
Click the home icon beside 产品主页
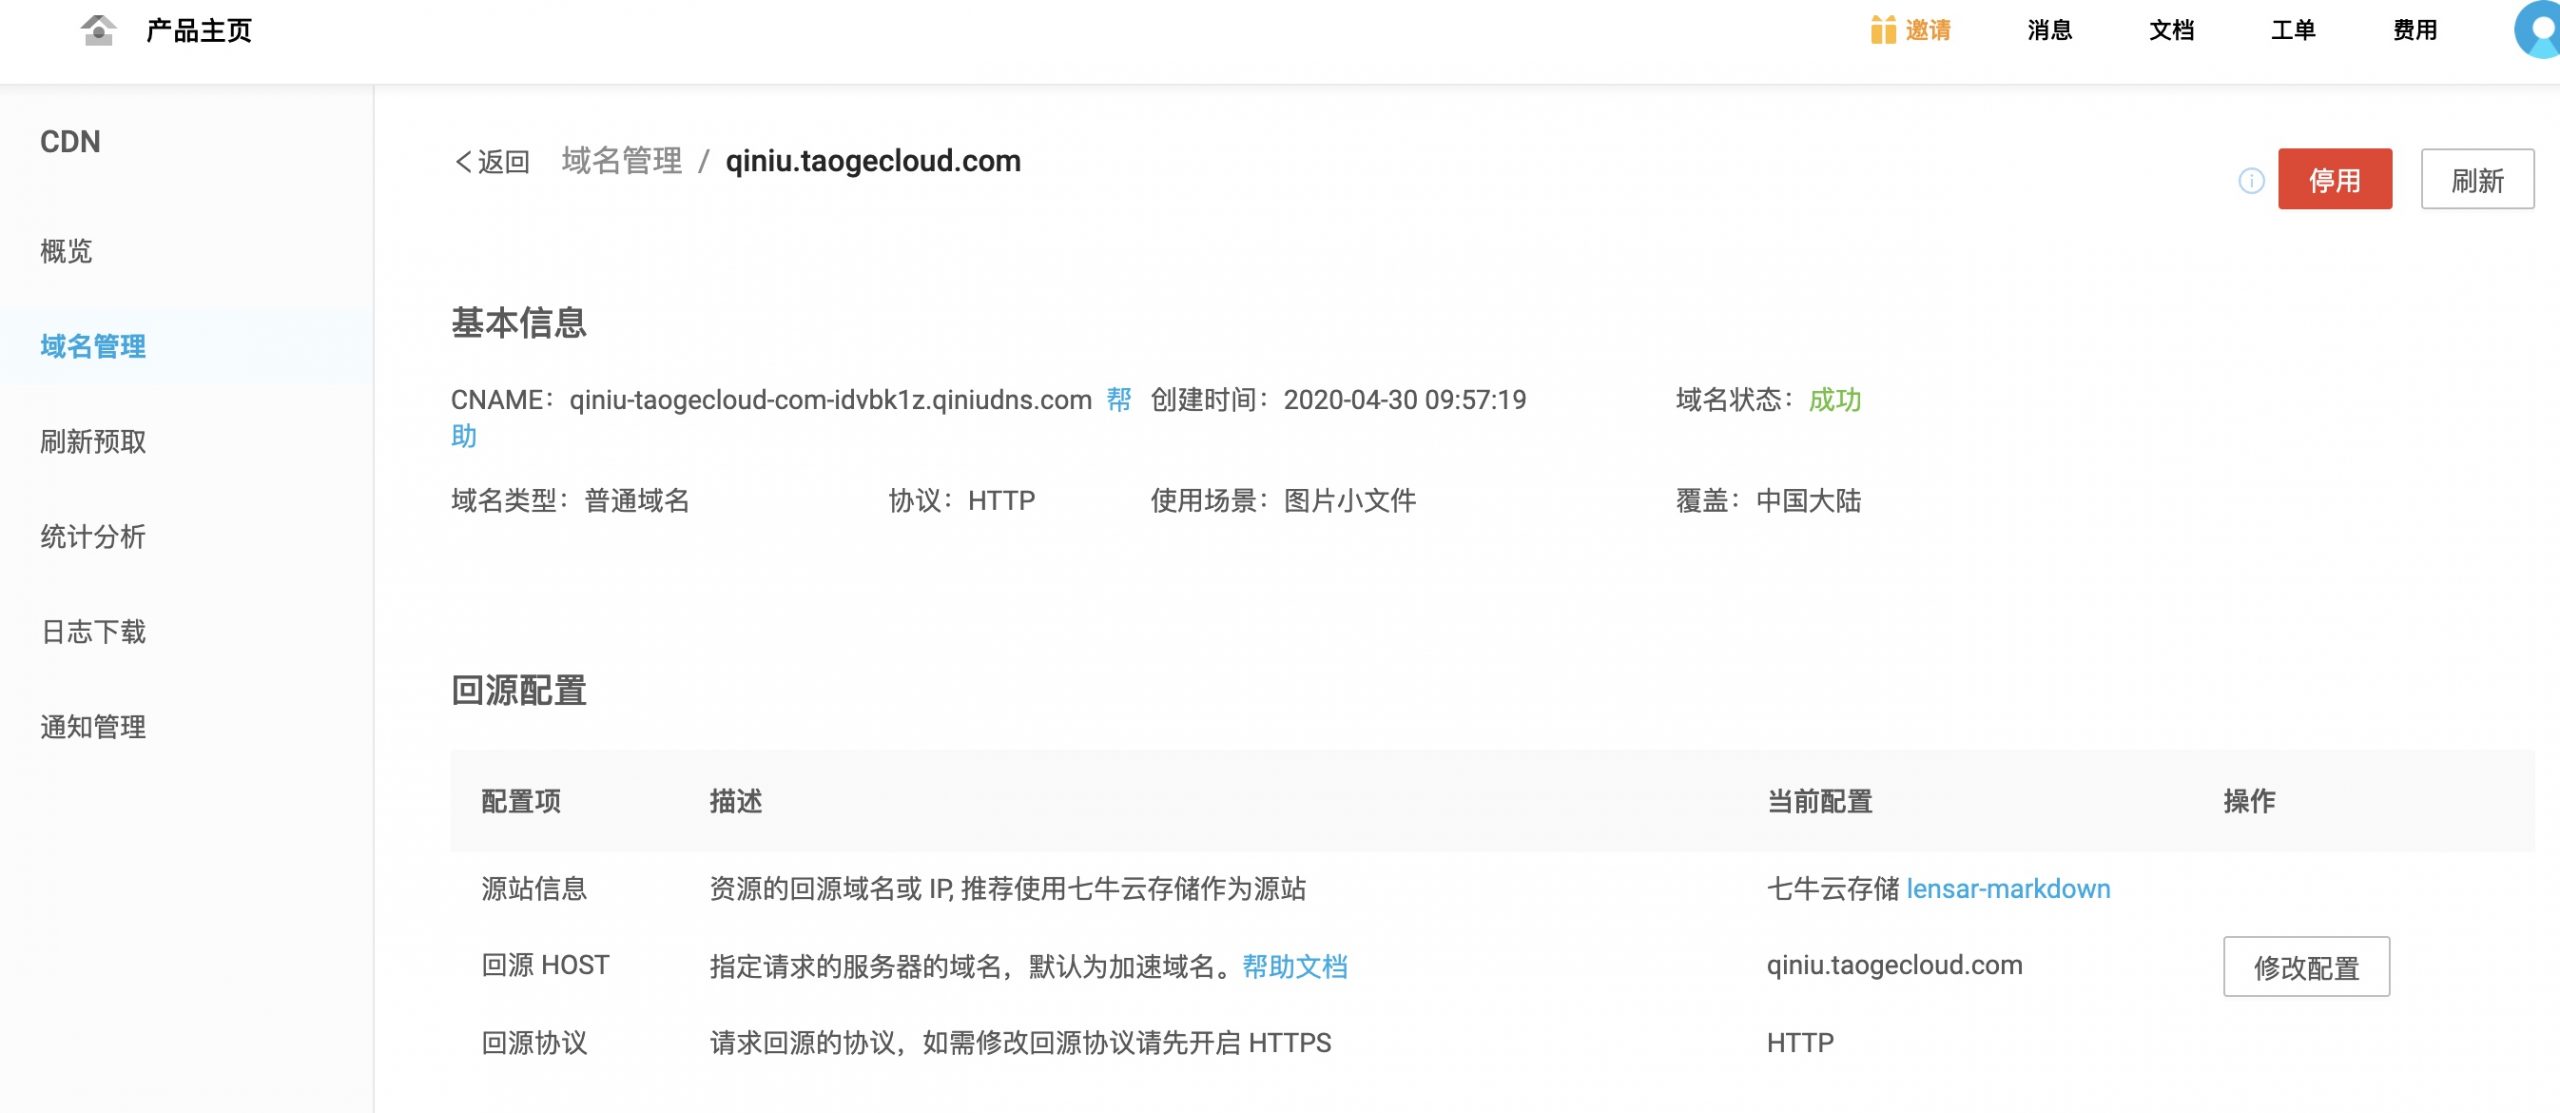(97, 30)
